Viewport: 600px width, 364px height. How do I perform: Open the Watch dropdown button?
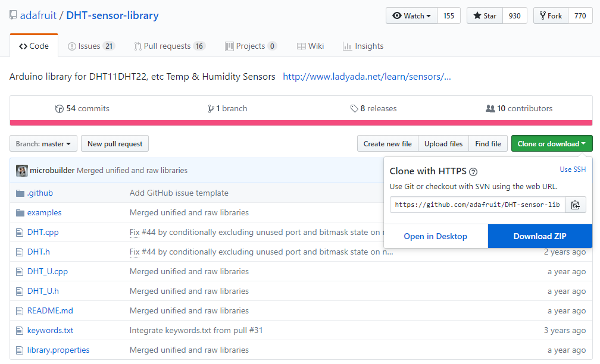tap(411, 16)
